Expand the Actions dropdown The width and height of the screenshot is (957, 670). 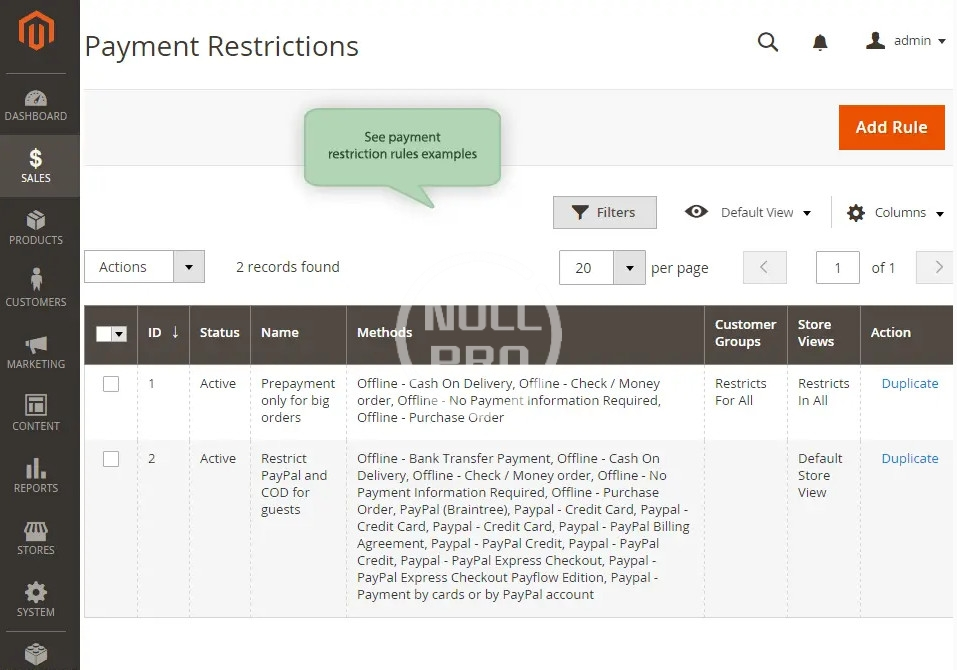tap(188, 267)
